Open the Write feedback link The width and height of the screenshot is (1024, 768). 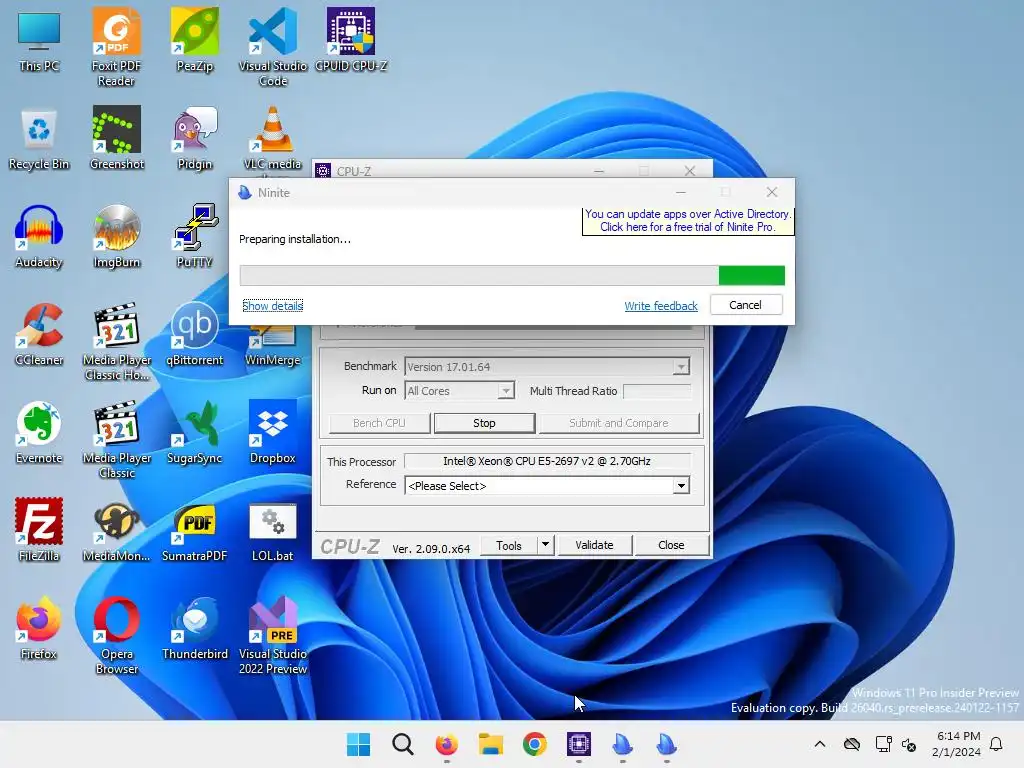tap(661, 306)
